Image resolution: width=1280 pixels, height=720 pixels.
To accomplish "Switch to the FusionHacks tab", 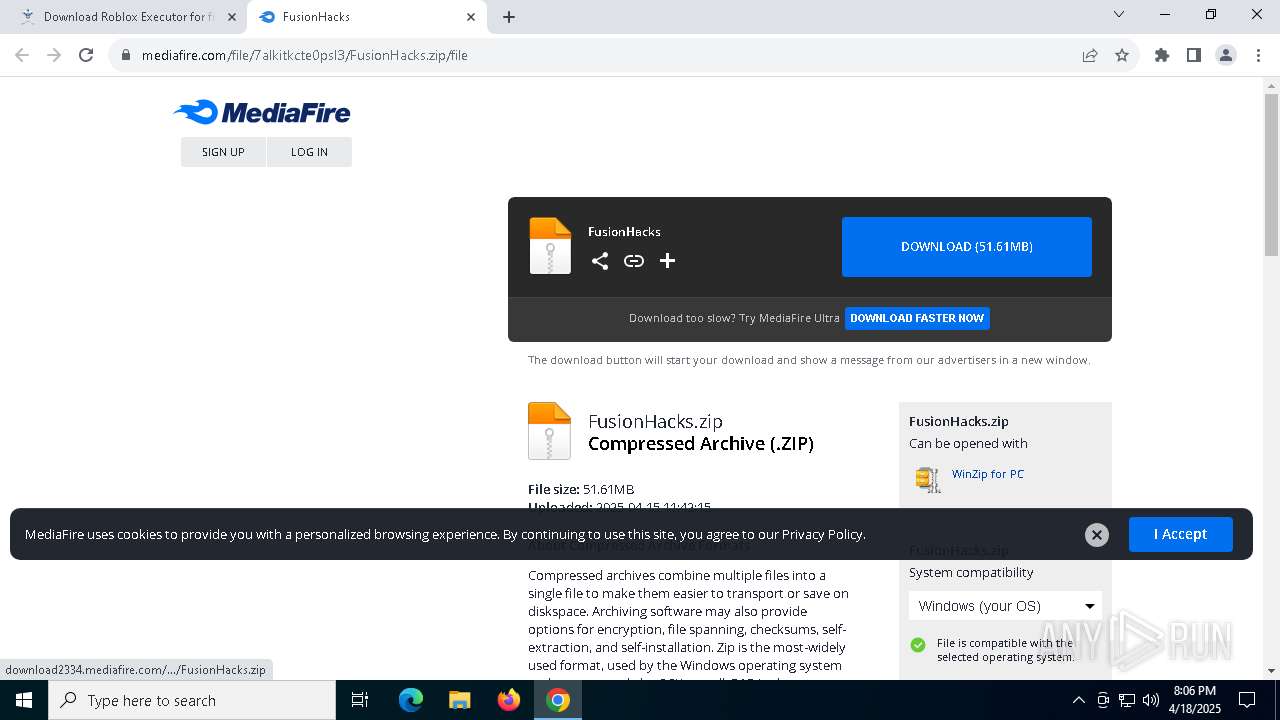I will [x=368, y=17].
